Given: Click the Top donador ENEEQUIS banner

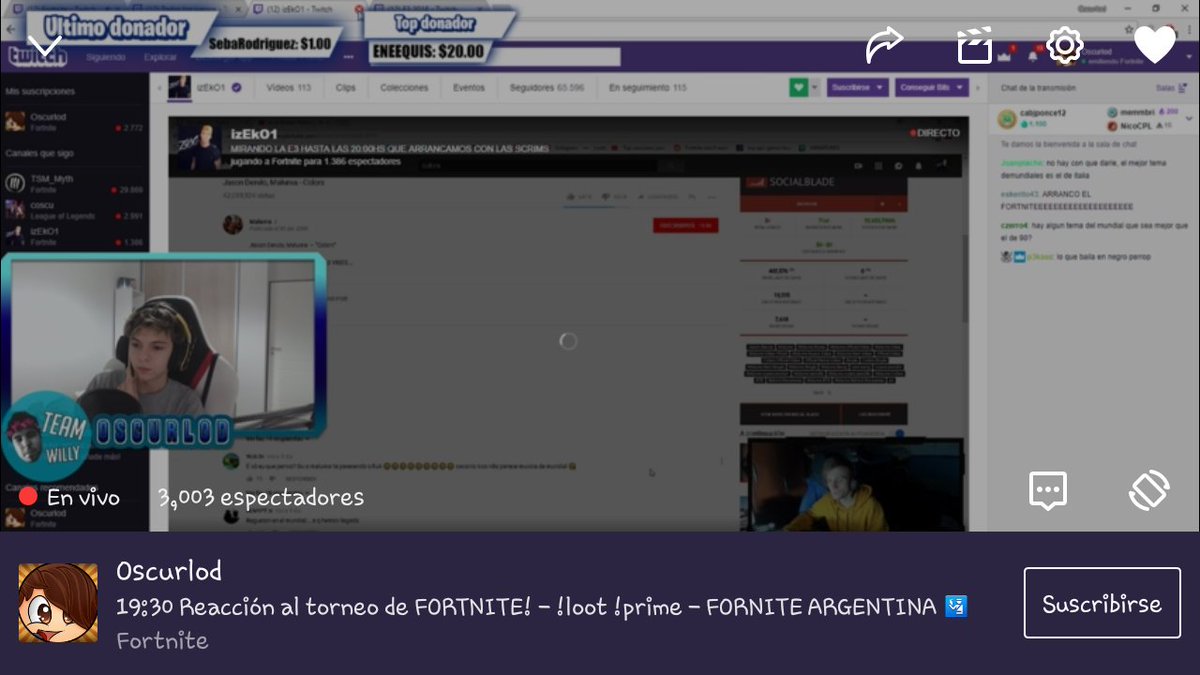Looking at the screenshot, I should click(435, 37).
